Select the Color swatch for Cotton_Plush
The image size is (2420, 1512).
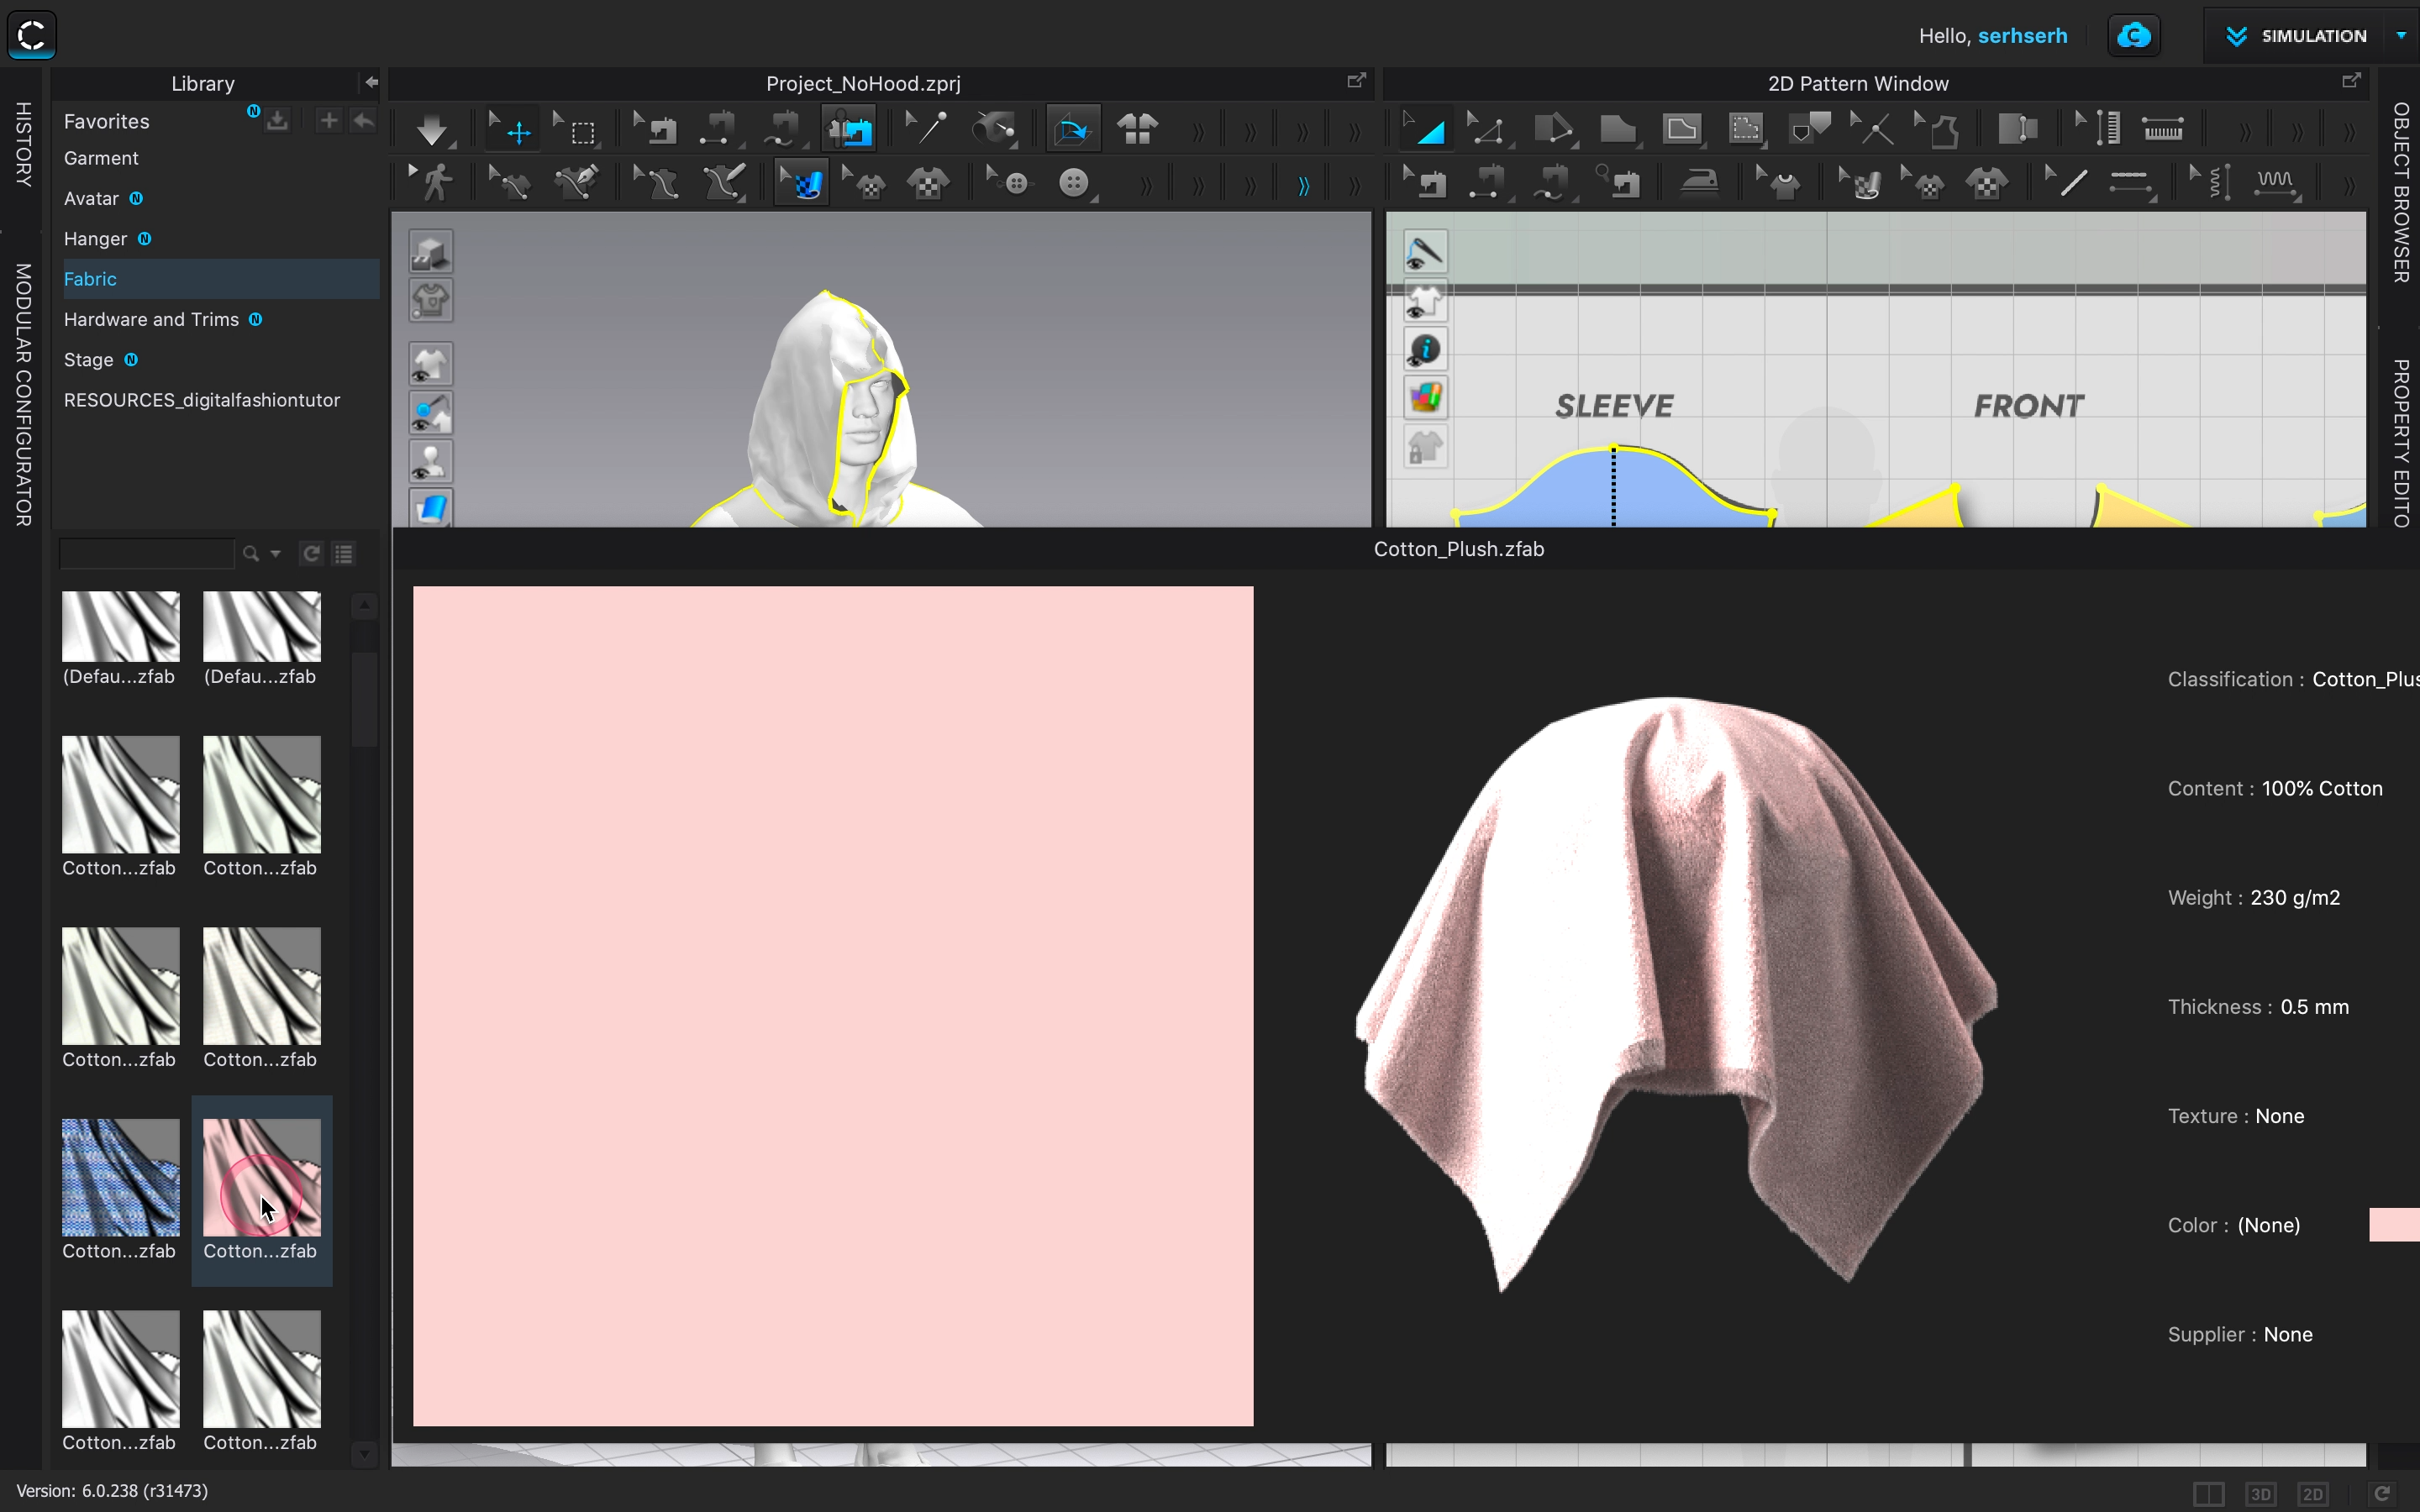click(x=2394, y=1225)
